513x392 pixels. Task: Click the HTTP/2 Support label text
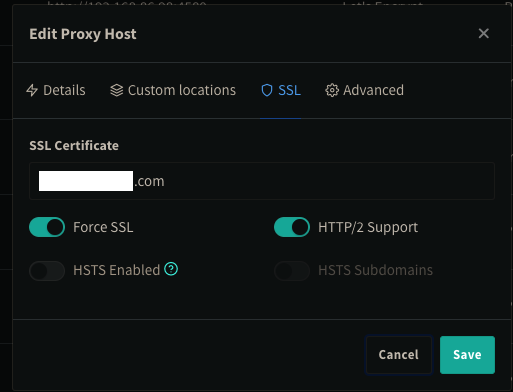[x=368, y=227]
